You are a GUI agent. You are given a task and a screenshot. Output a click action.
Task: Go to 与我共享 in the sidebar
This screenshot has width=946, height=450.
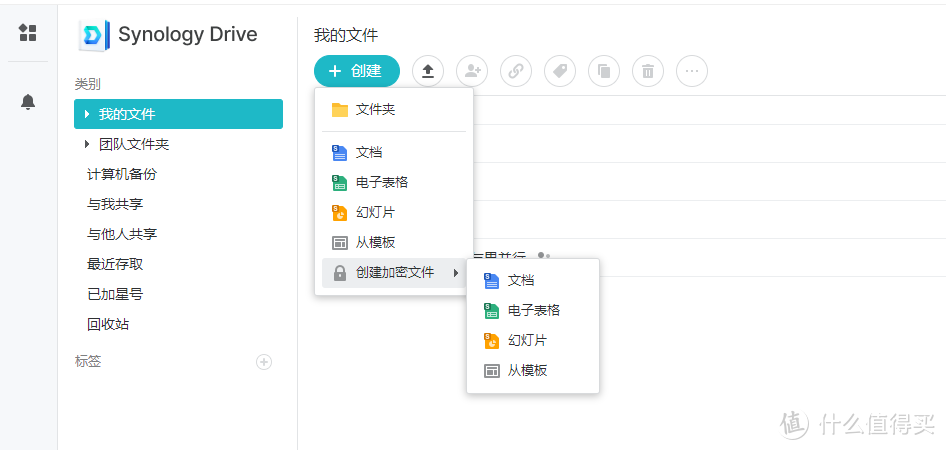pos(115,204)
